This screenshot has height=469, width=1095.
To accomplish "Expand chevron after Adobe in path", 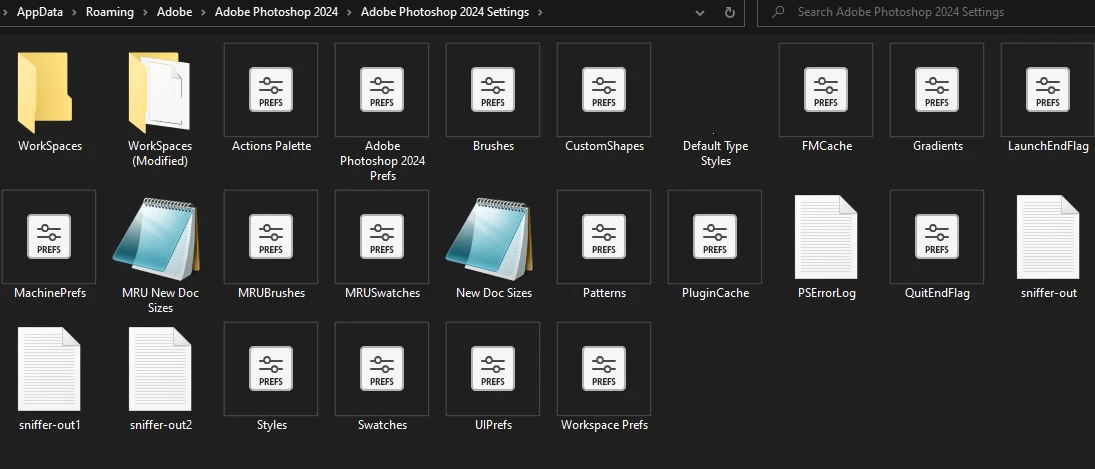I will pos(204,13).
